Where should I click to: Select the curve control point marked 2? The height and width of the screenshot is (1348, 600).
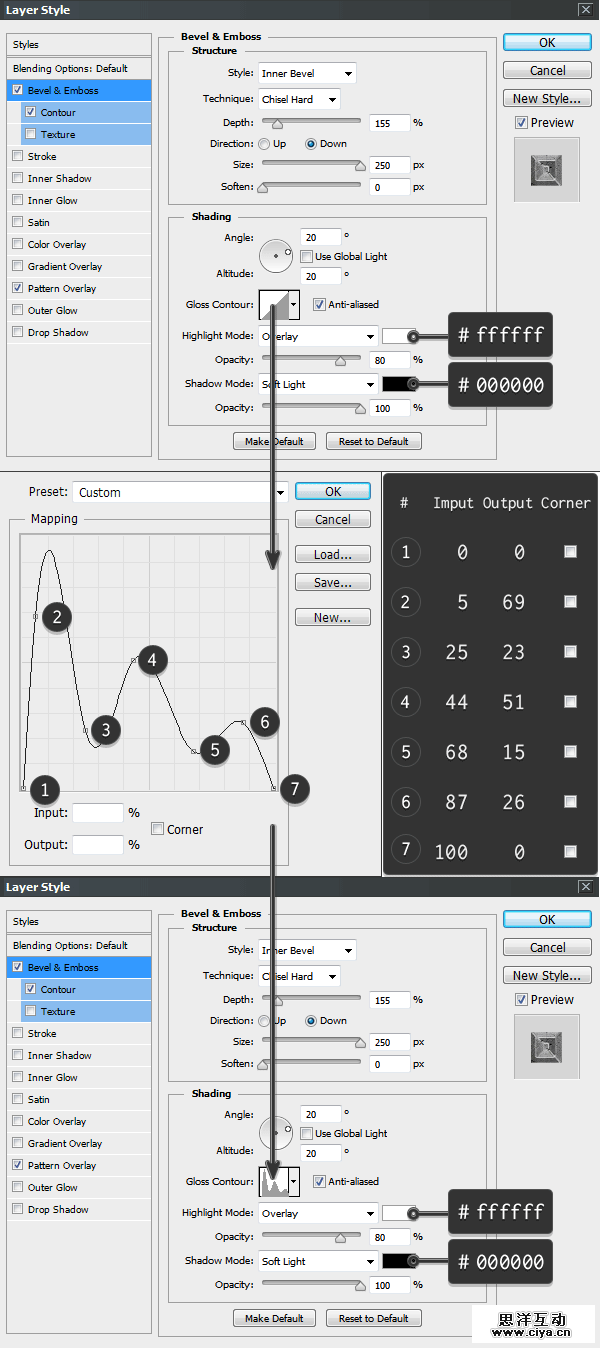(x=36, y=617)
